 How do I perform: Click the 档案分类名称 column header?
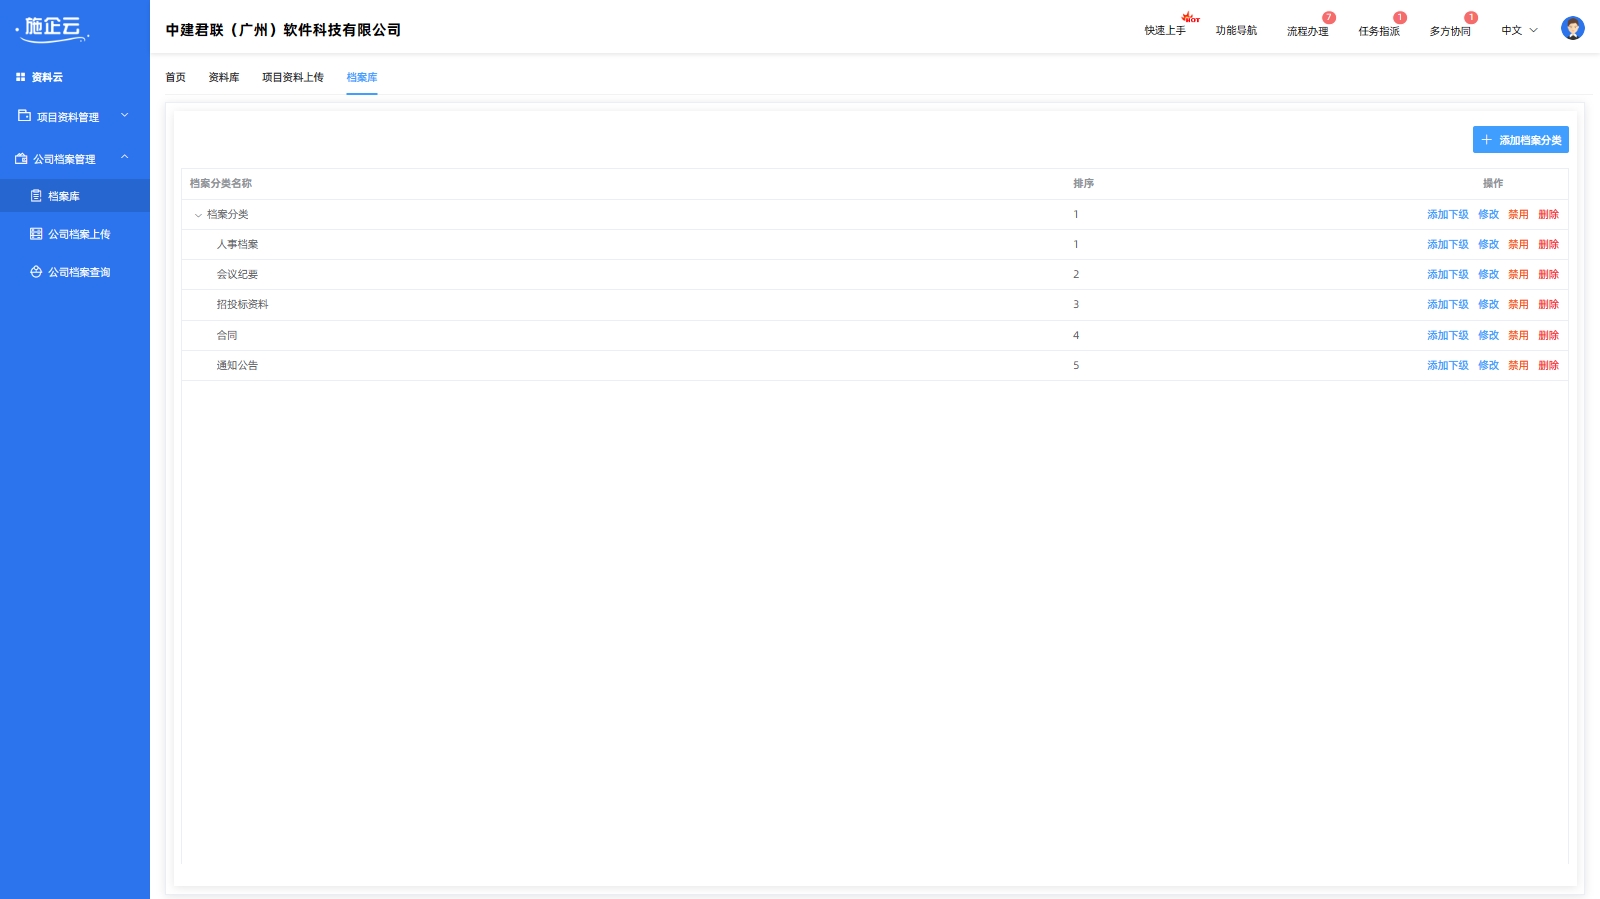point(221,183)
